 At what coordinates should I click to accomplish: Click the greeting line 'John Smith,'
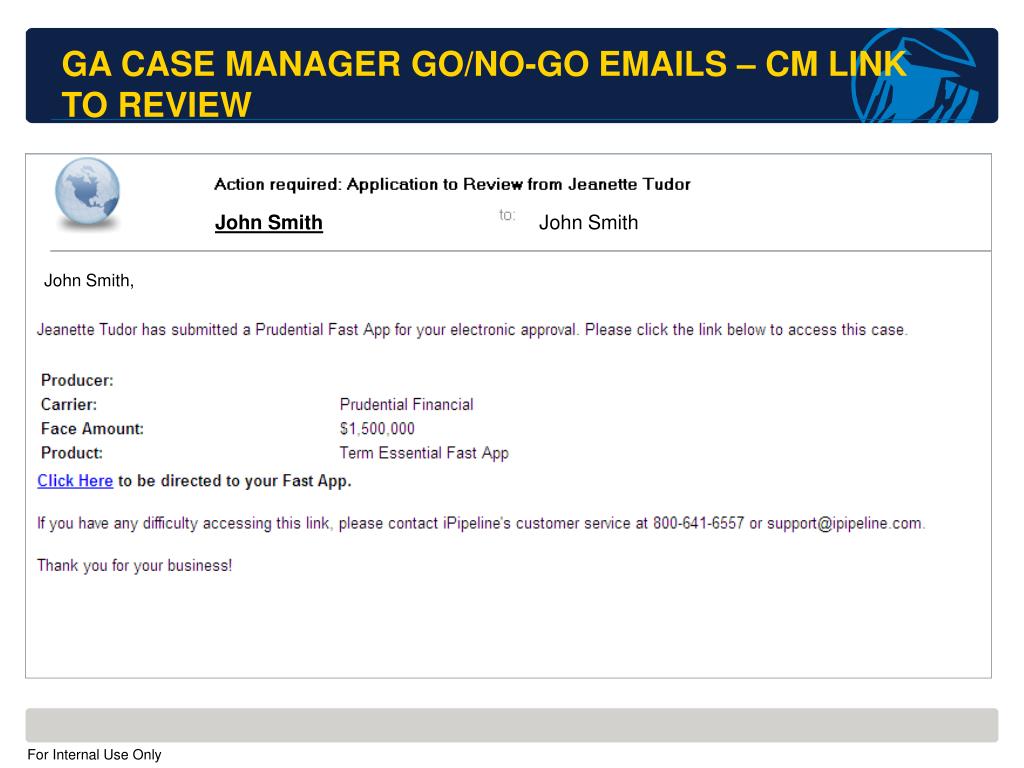click(x=89, y=281)
